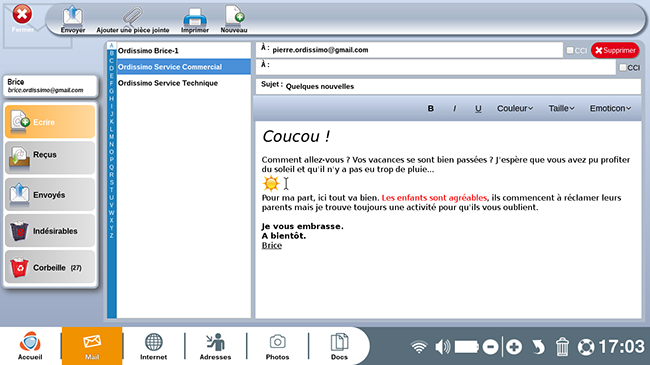Open the Indésirables spam folder

(50, 231)
